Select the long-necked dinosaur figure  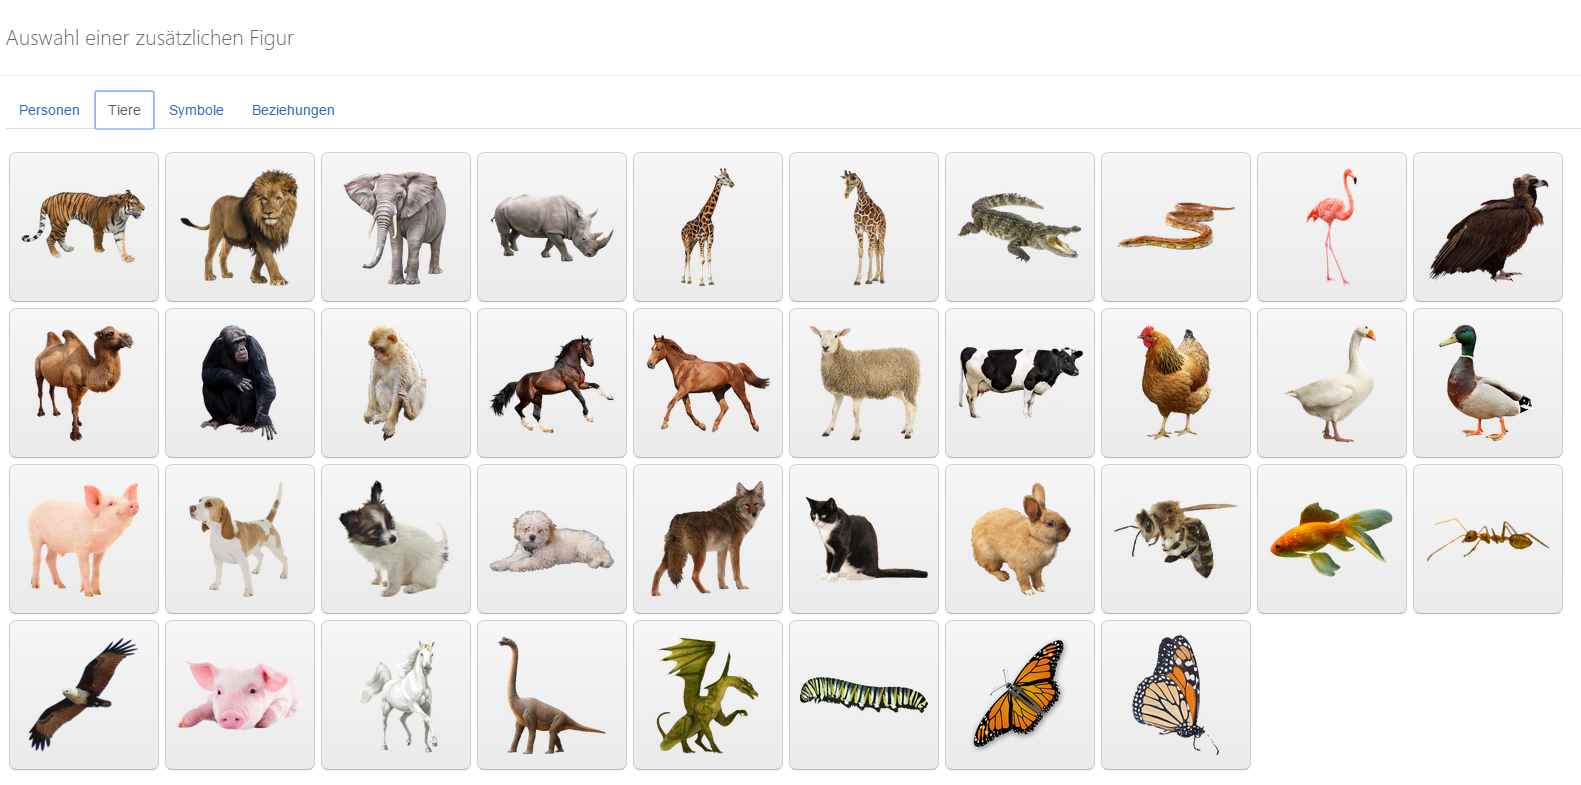(x=552, y=695)
